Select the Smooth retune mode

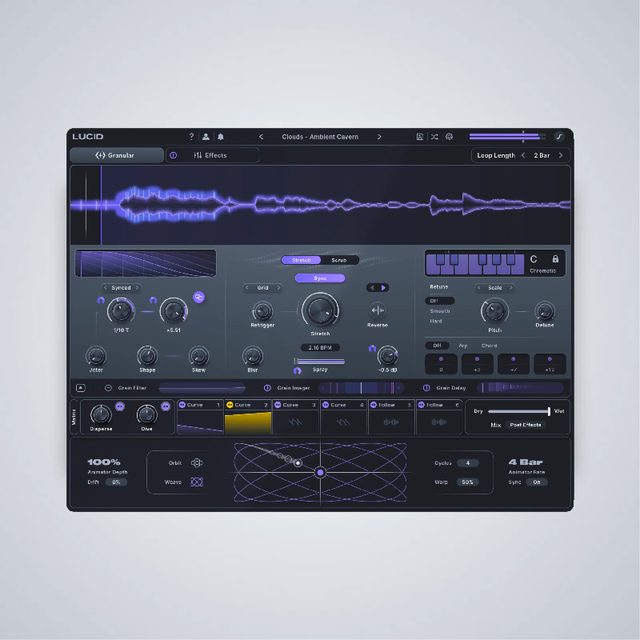point(440,311)
